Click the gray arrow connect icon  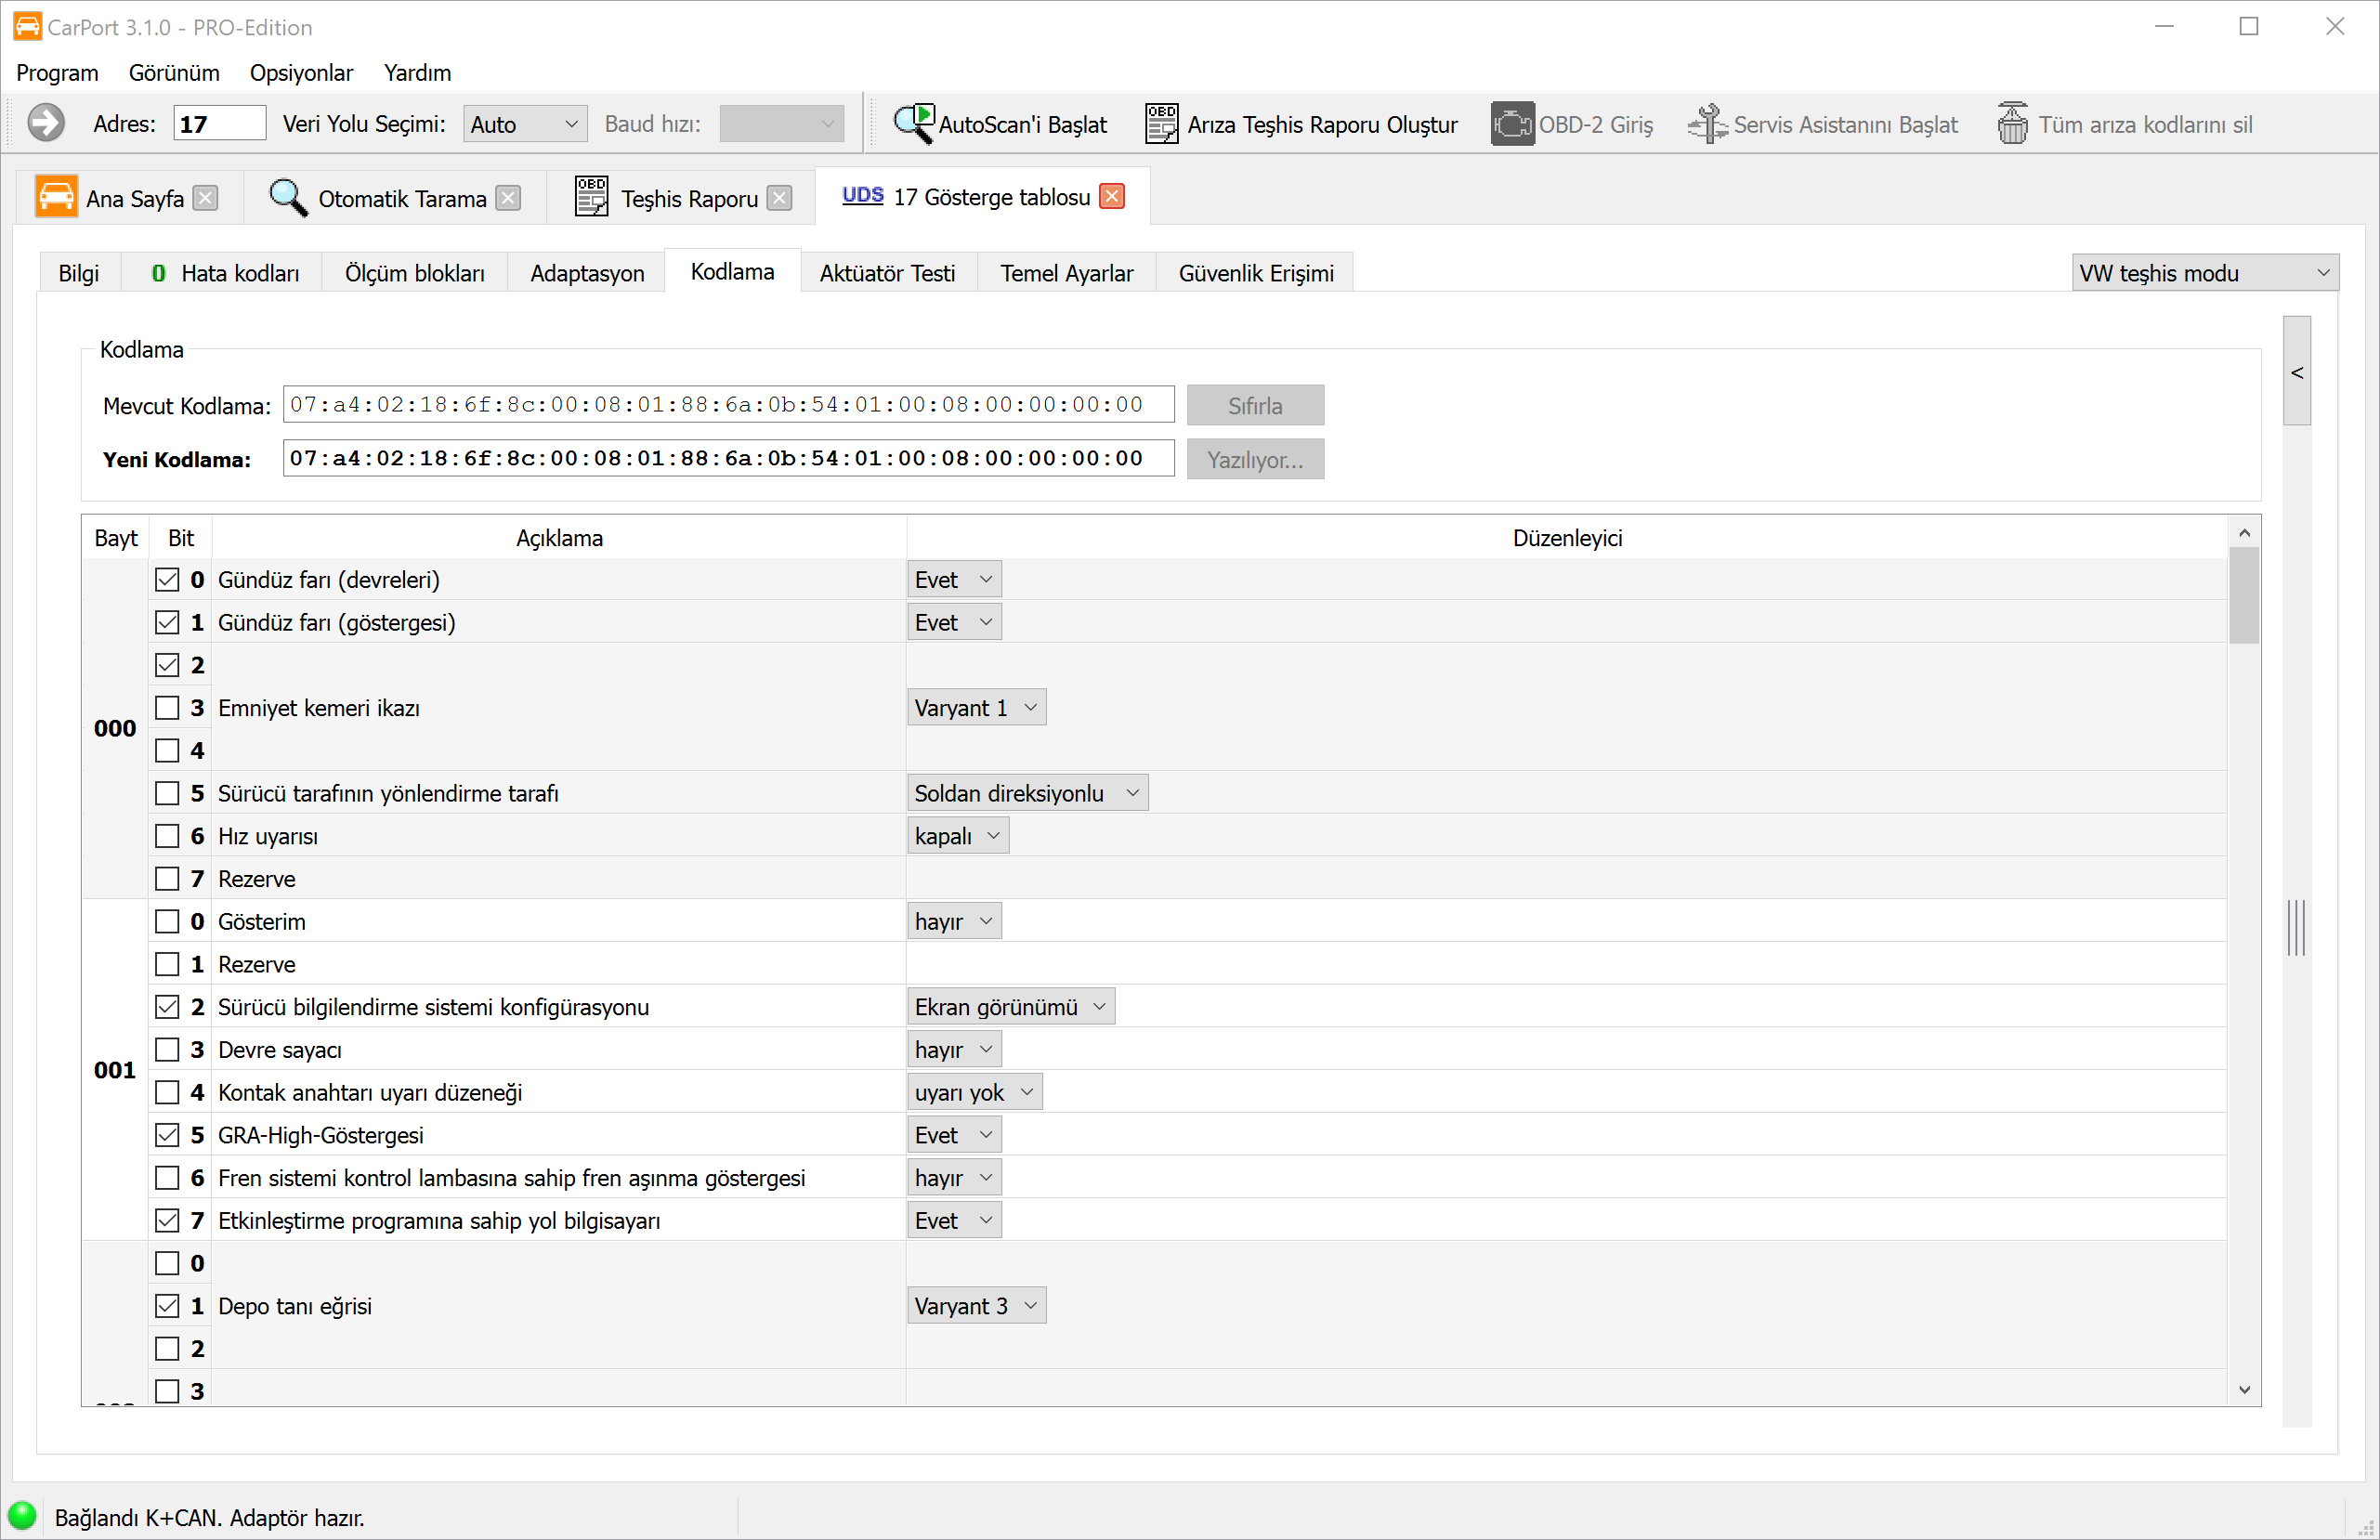(x=46, y=124)
